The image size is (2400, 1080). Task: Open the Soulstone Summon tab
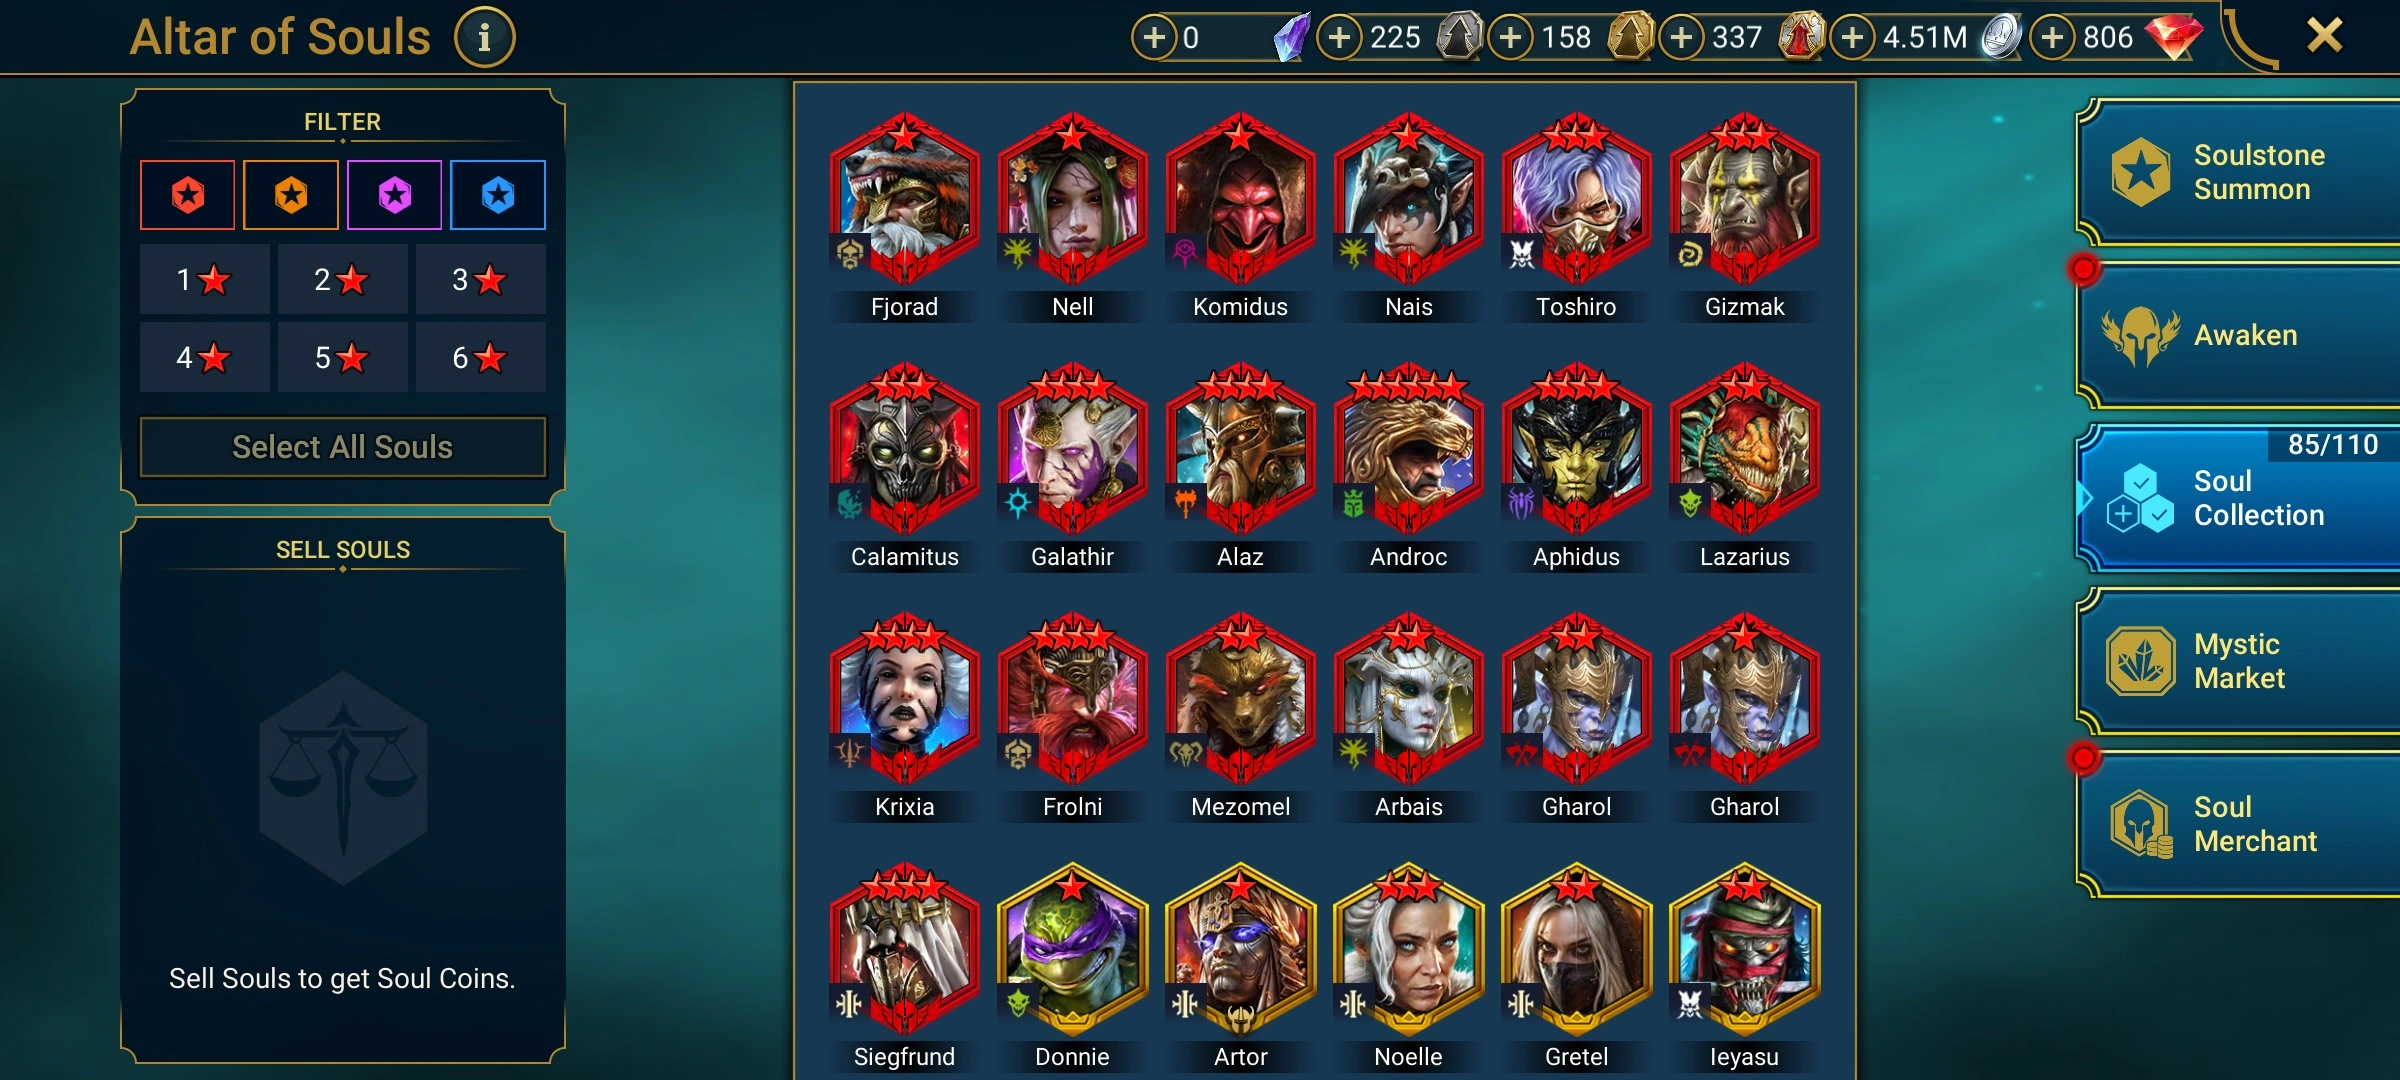2240,172
